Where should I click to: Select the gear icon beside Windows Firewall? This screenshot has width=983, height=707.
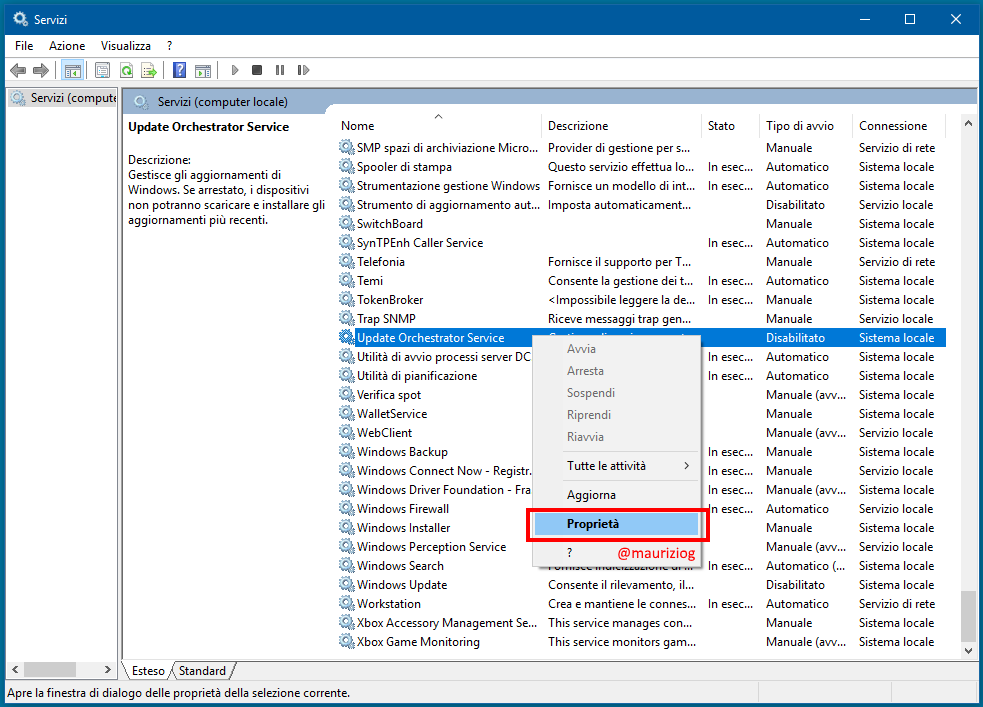point(346,508)
